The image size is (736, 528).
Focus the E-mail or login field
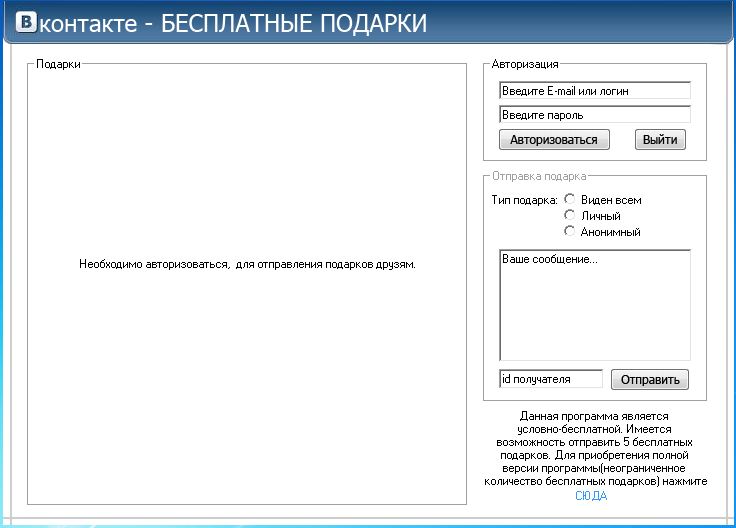595,91
